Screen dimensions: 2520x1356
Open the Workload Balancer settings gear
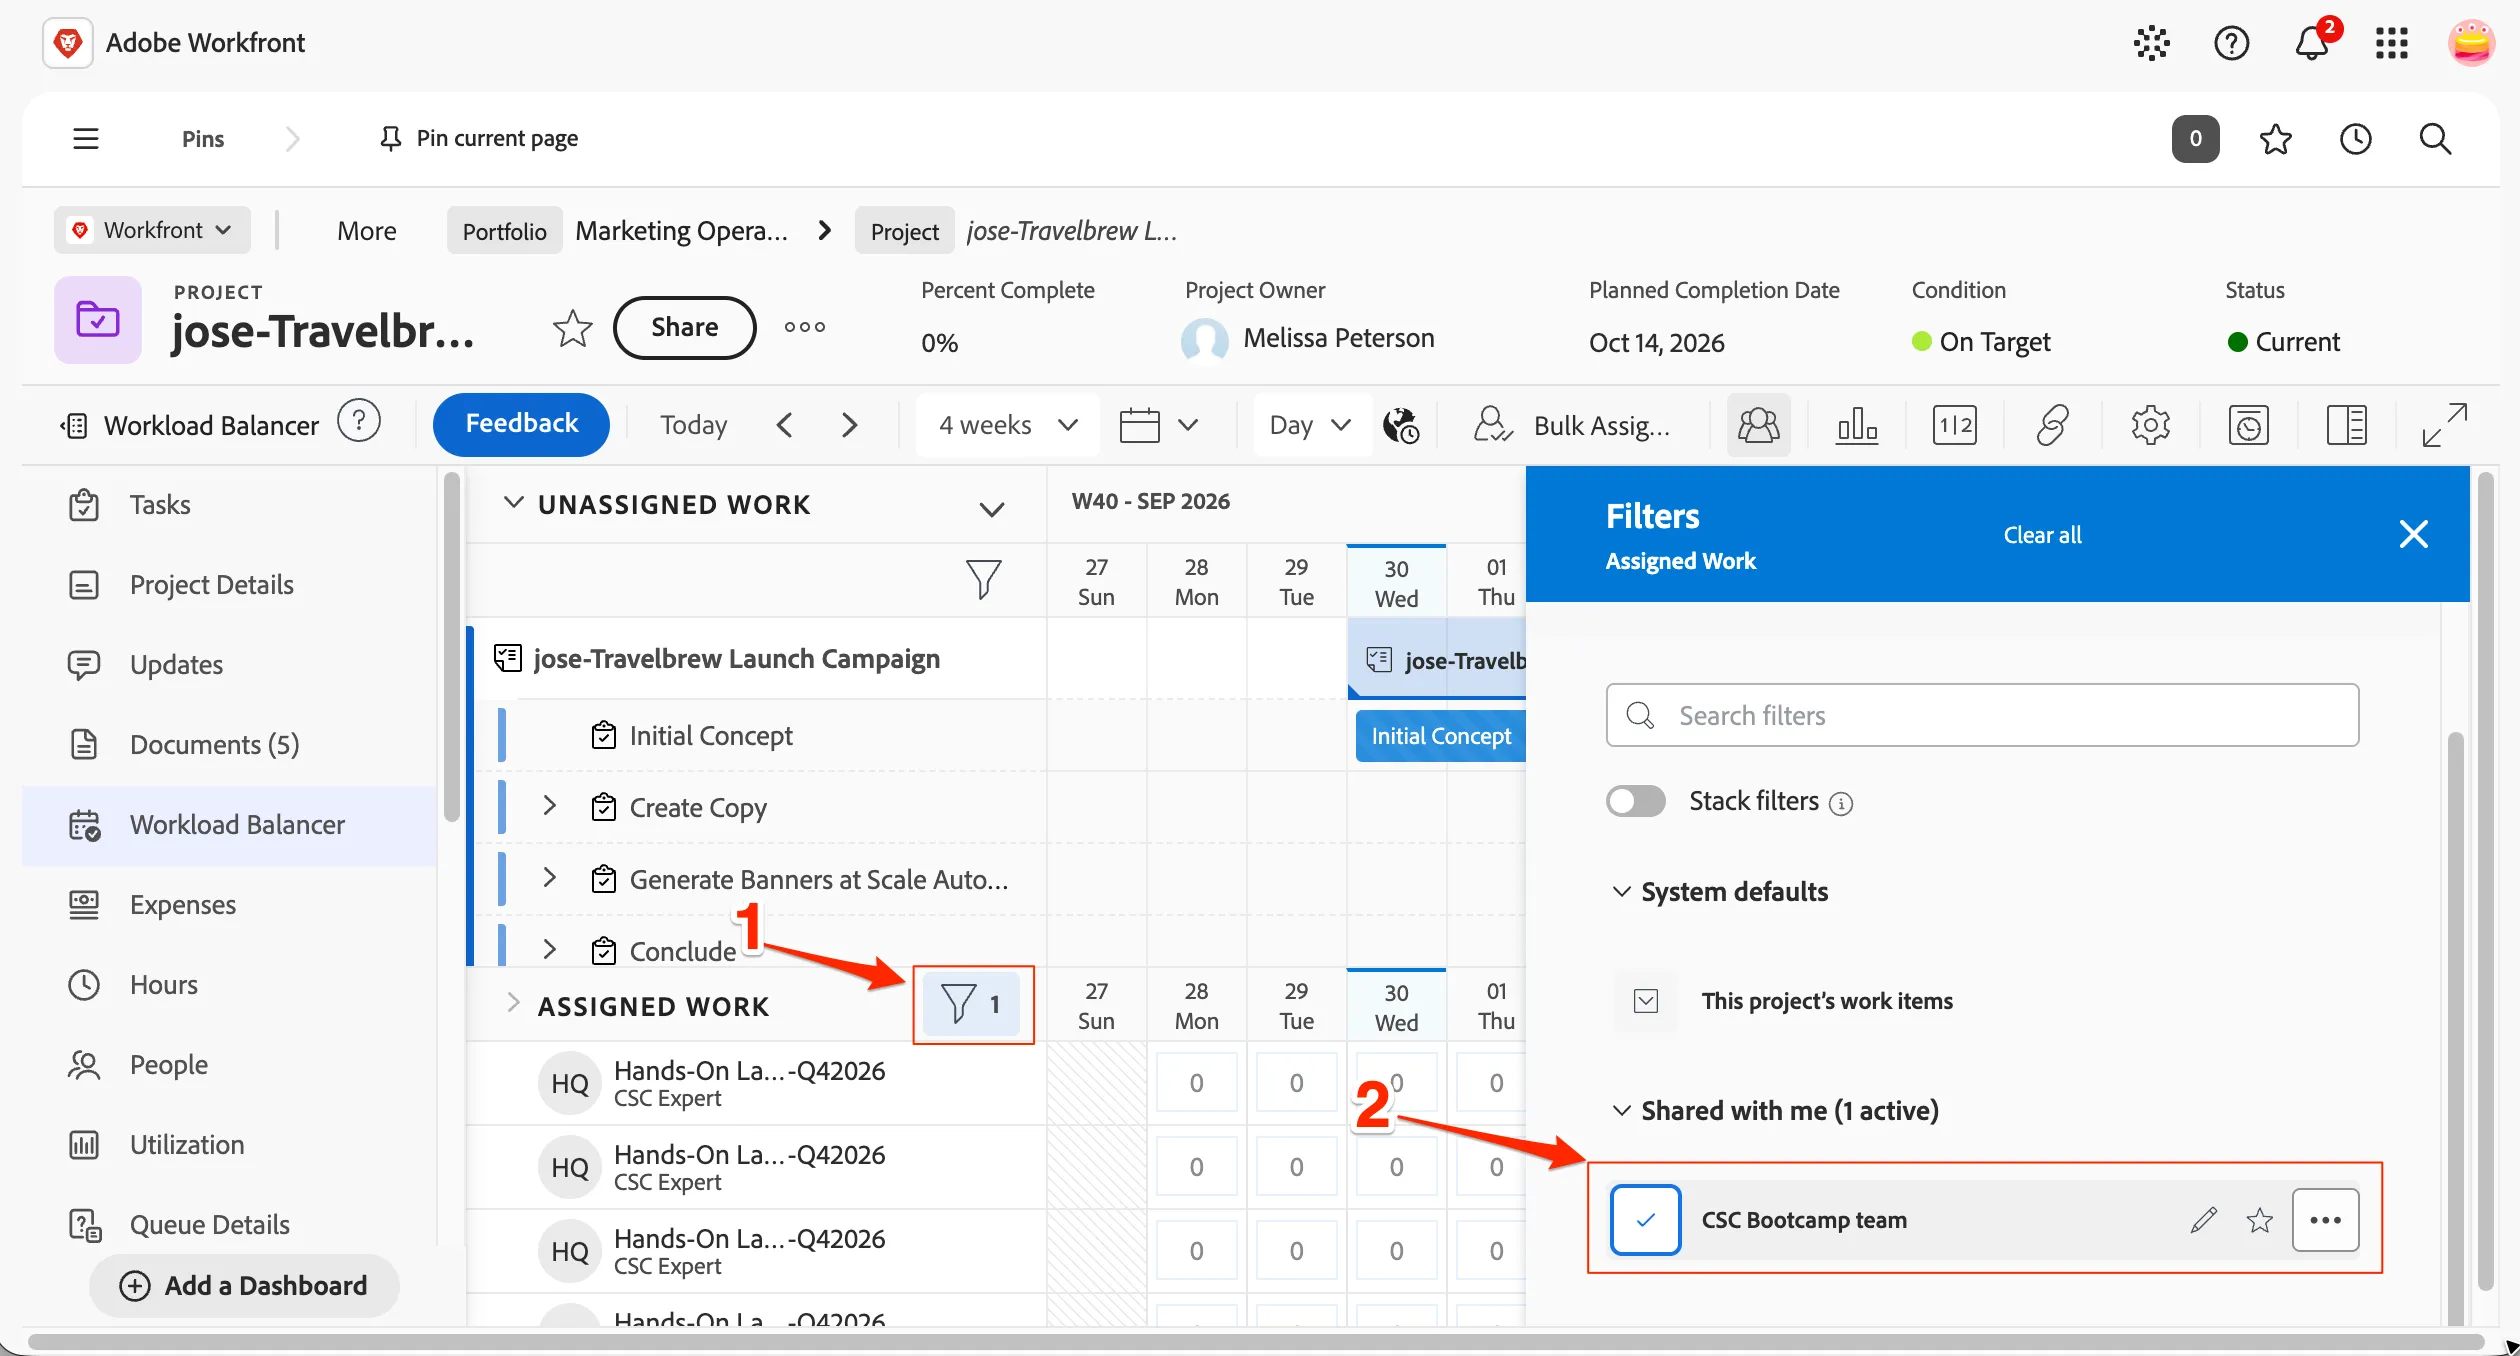point(2150,425)
